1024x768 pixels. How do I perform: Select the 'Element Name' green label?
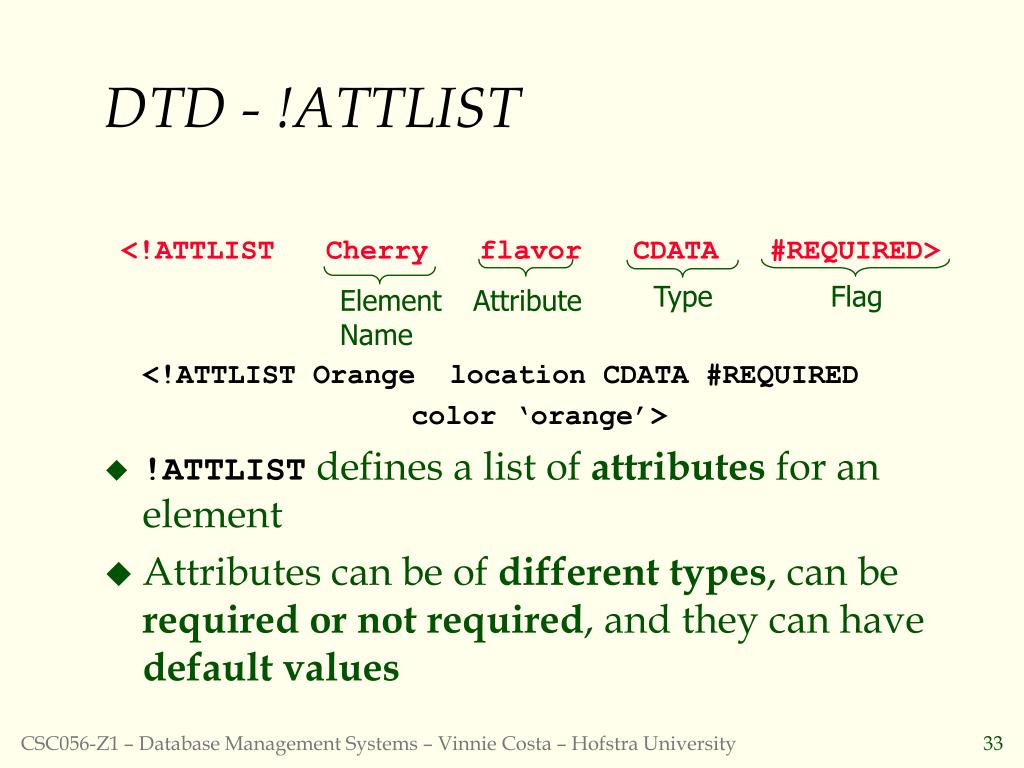(x=391, y=318)
